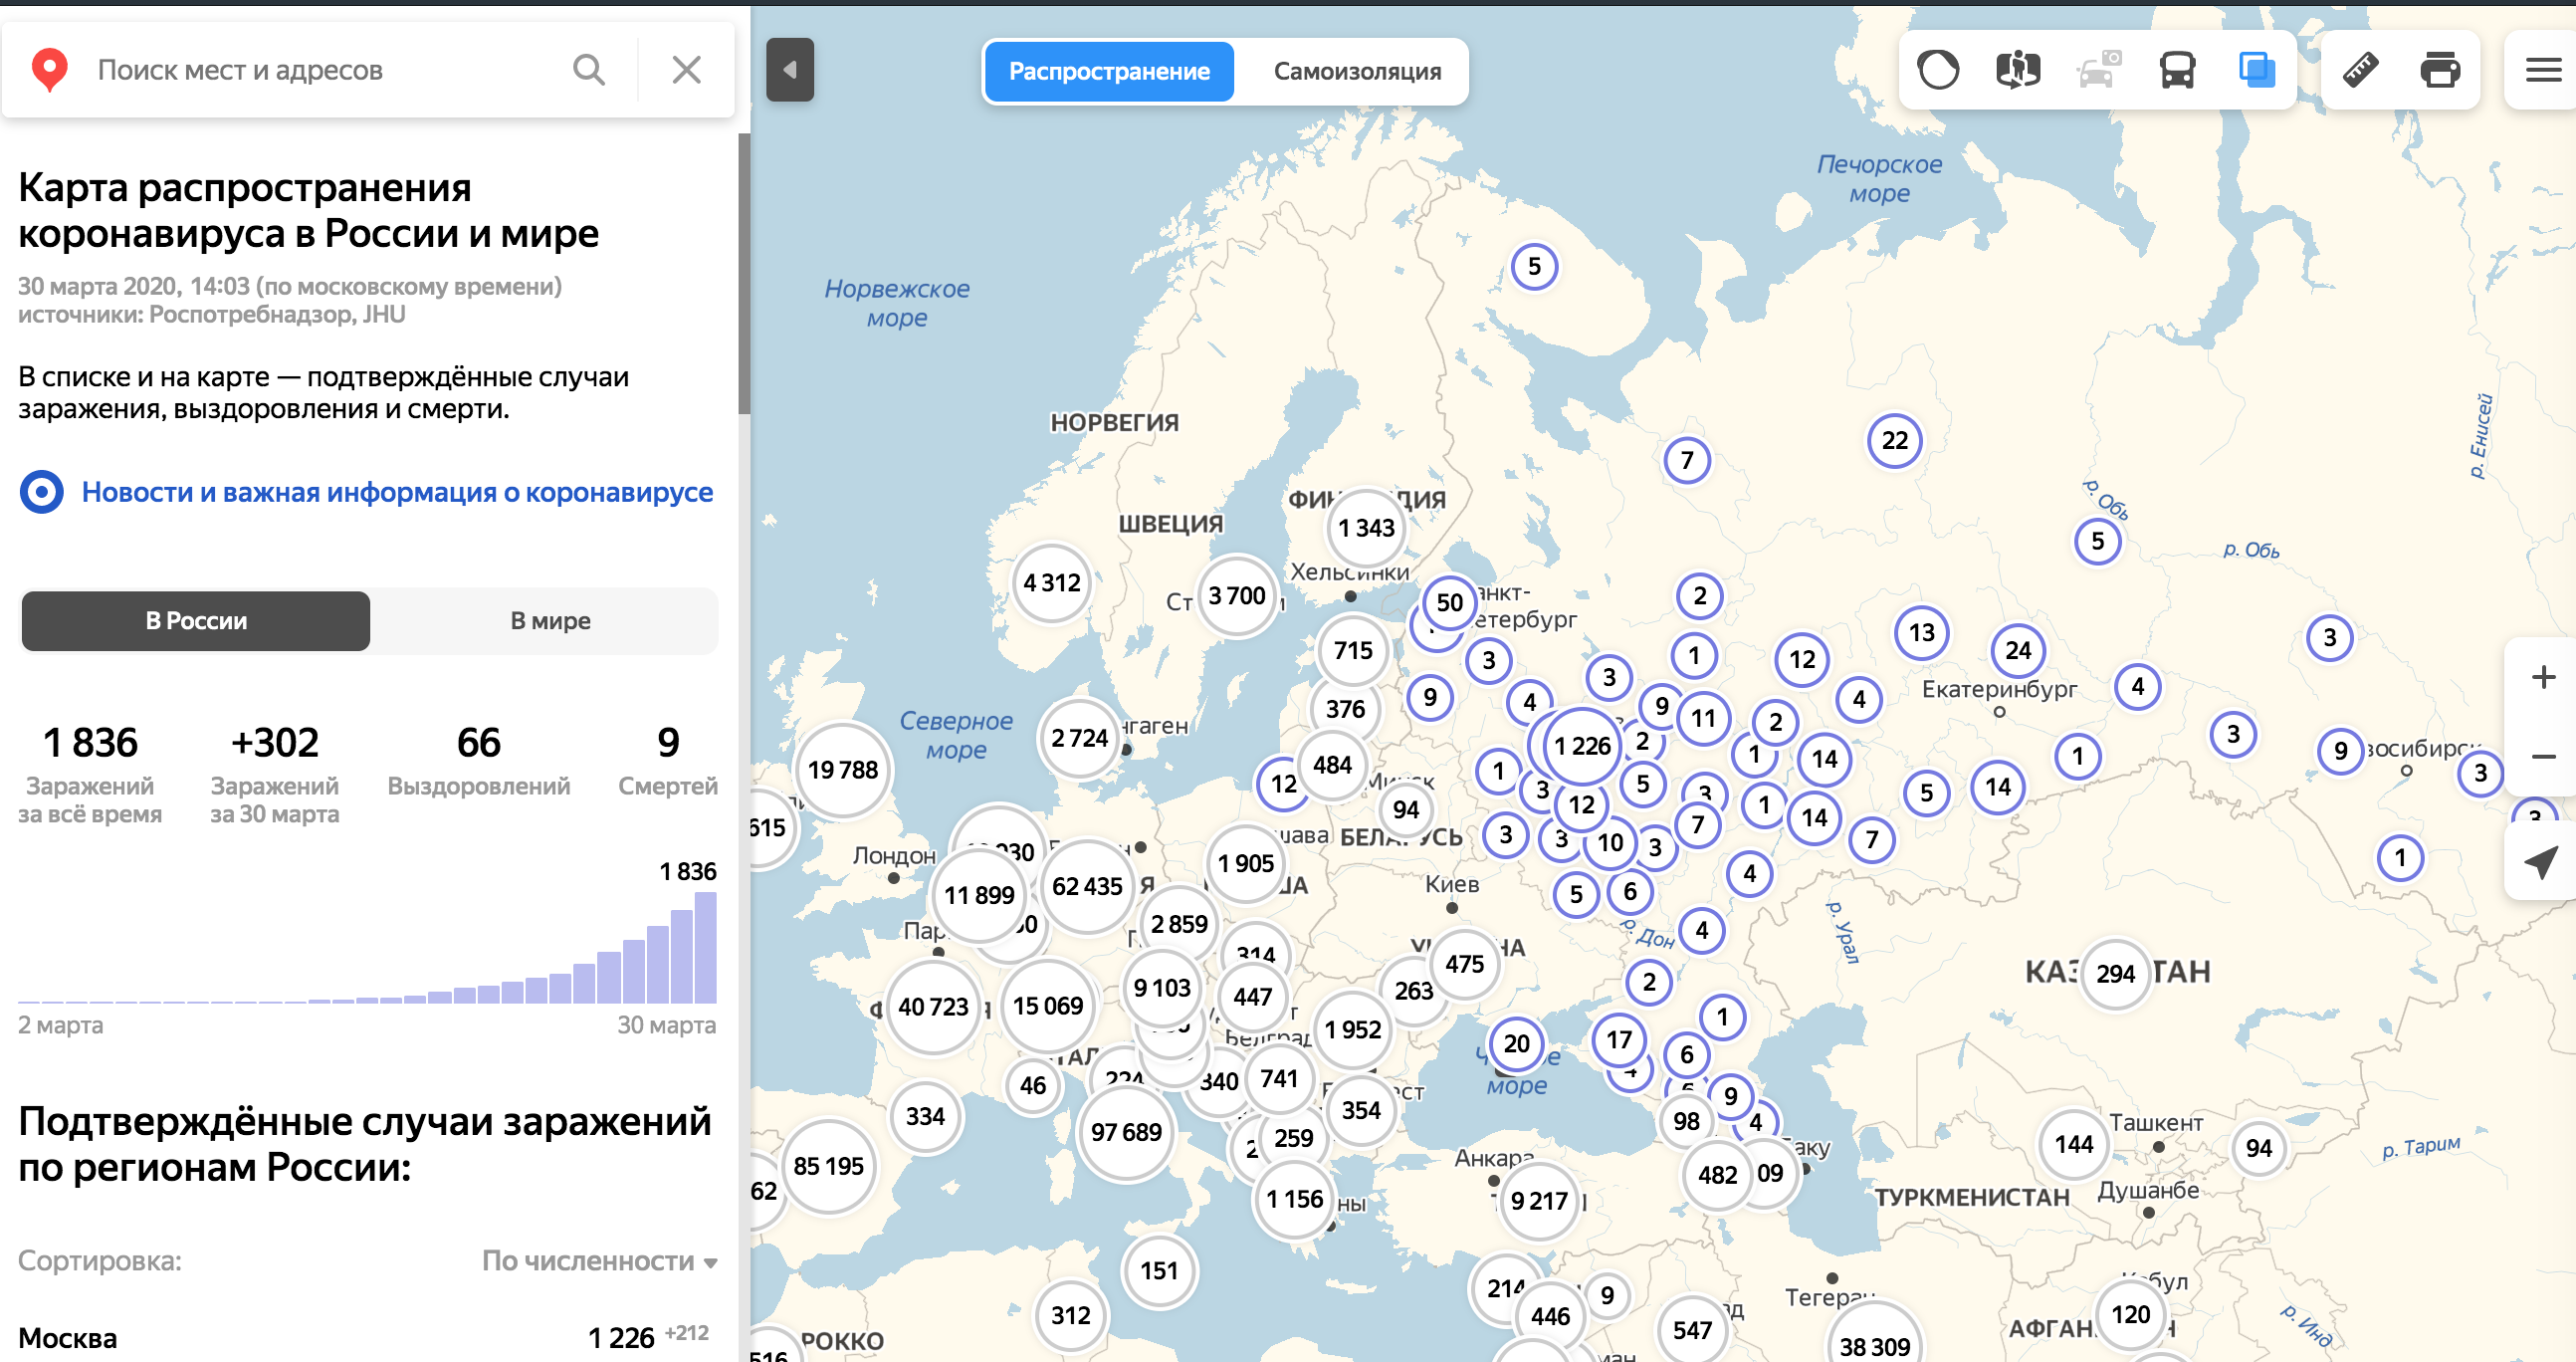Click the 9 103 cluster marker
This screenshot has height=1362, width=2576.
click(1162, 988)
